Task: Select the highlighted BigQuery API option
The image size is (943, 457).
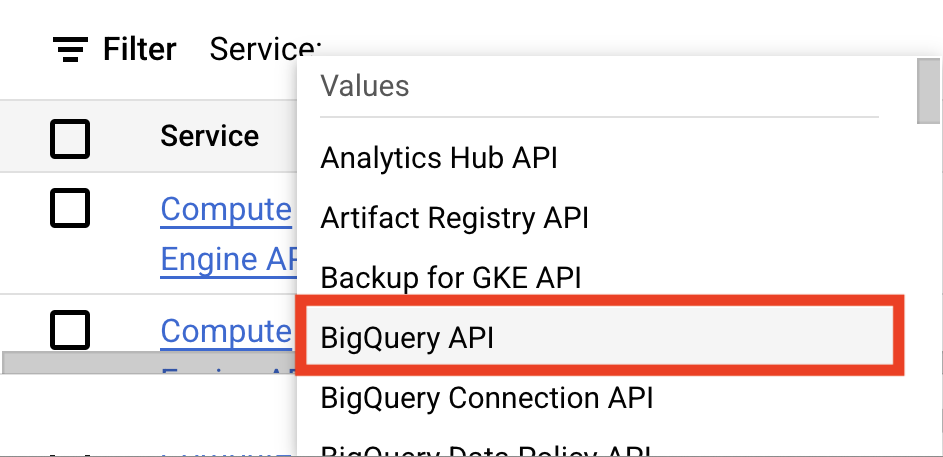Action: pos(407,337)
